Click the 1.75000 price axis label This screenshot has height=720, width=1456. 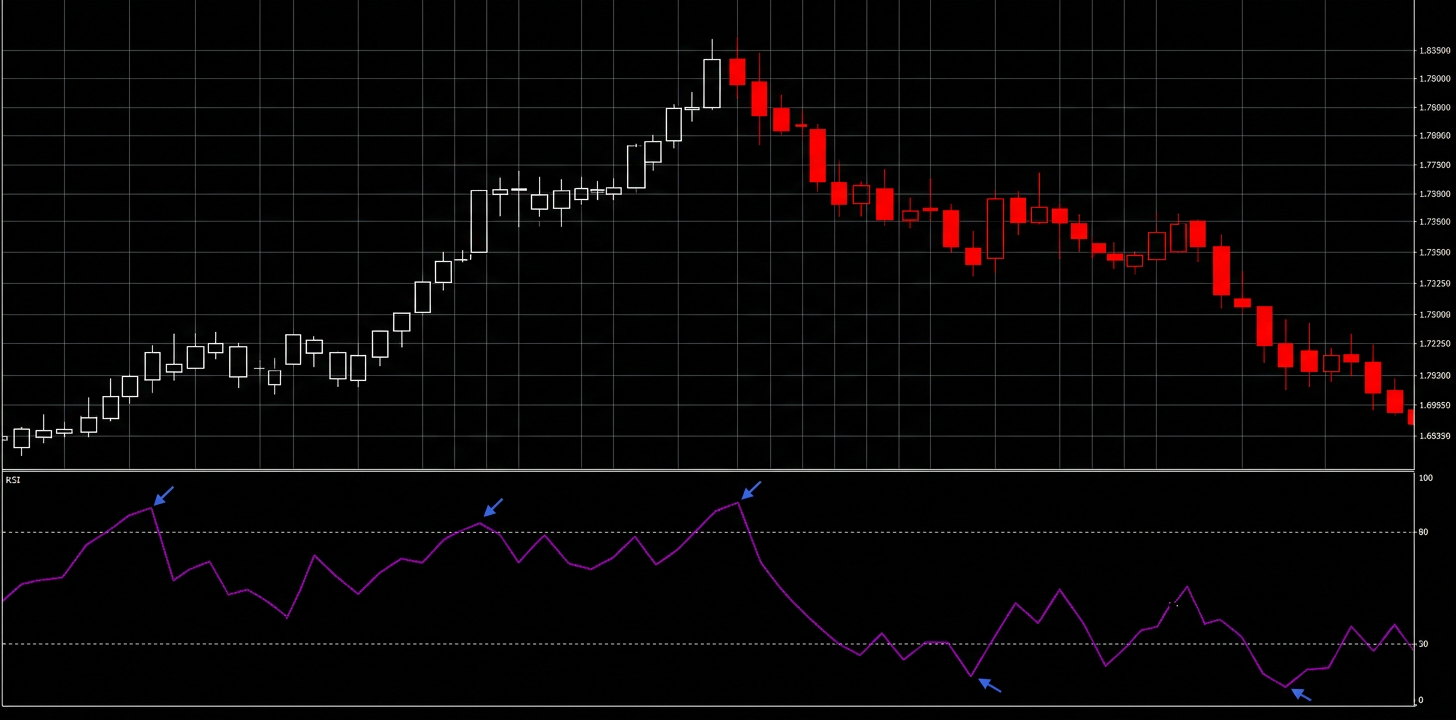click(x=1435, y=315)
